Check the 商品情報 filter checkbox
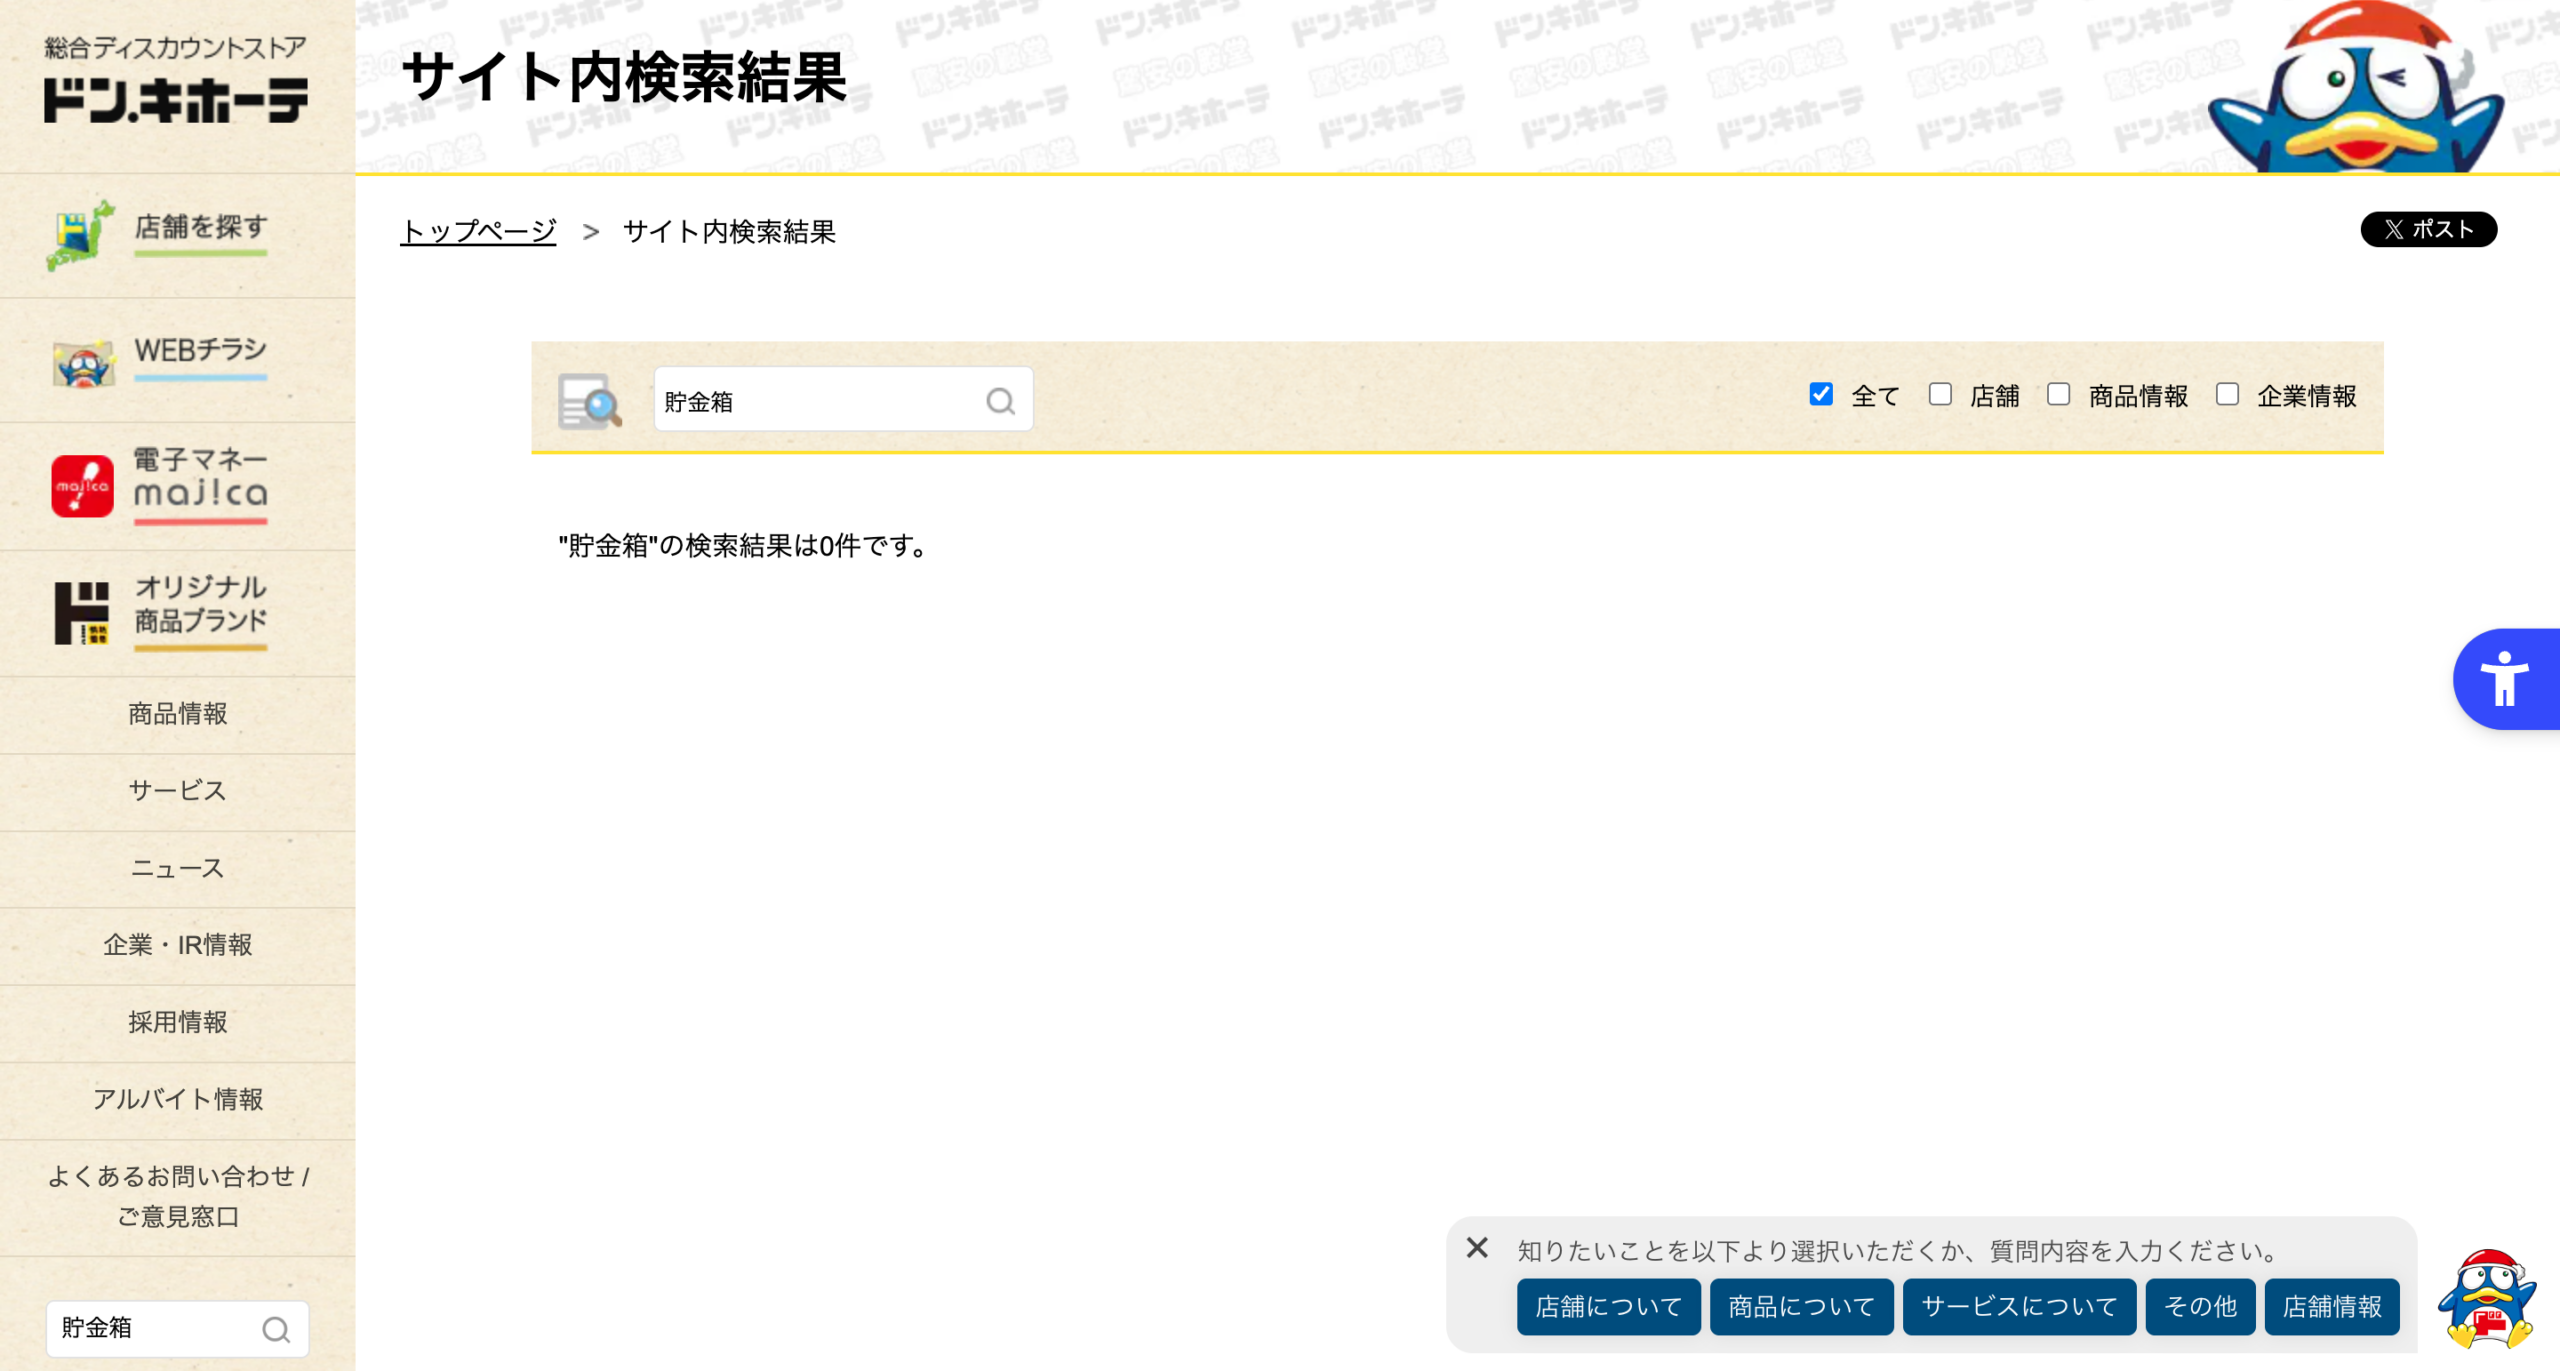 coord(2058,394)
